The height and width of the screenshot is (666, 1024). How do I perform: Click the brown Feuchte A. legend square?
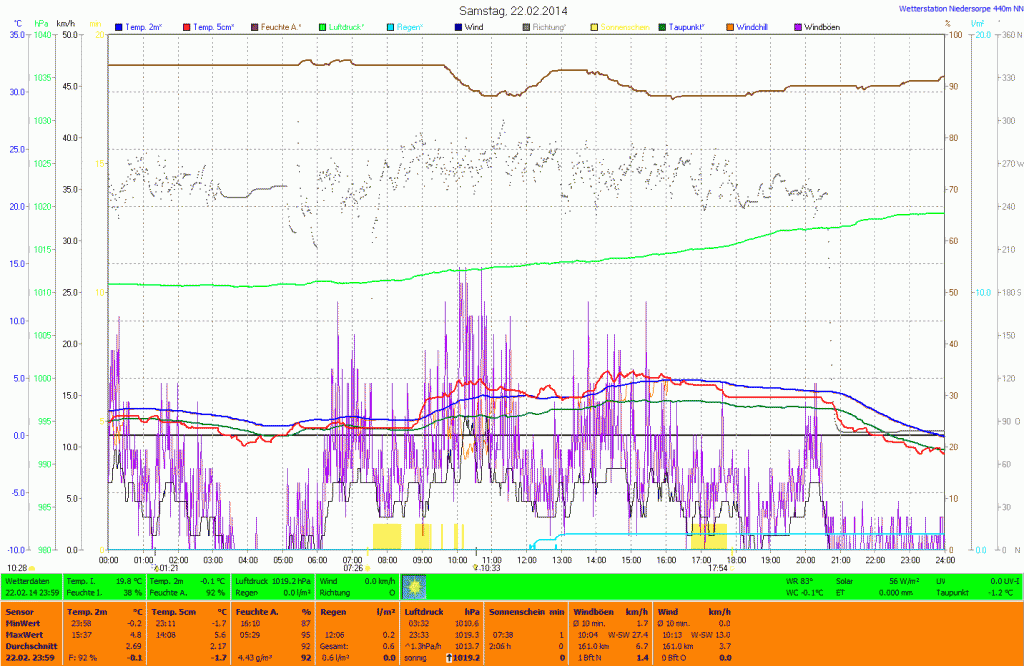tap(256, 27)
